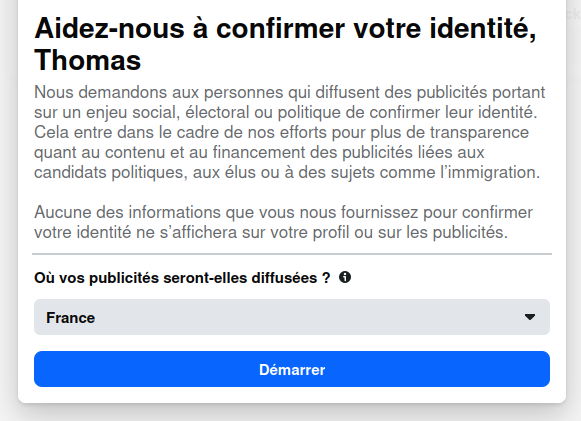Viewport: 581px width, 421px height.
Task: Open the France country dropdown
Action: (x=292, y=317)
